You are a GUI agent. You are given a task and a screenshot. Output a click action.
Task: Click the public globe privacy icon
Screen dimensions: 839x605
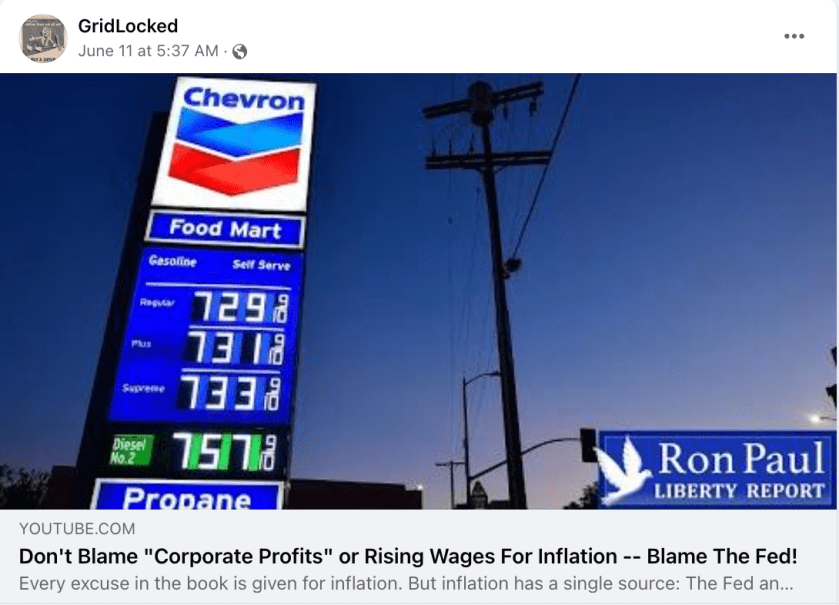tap(240, 51)
